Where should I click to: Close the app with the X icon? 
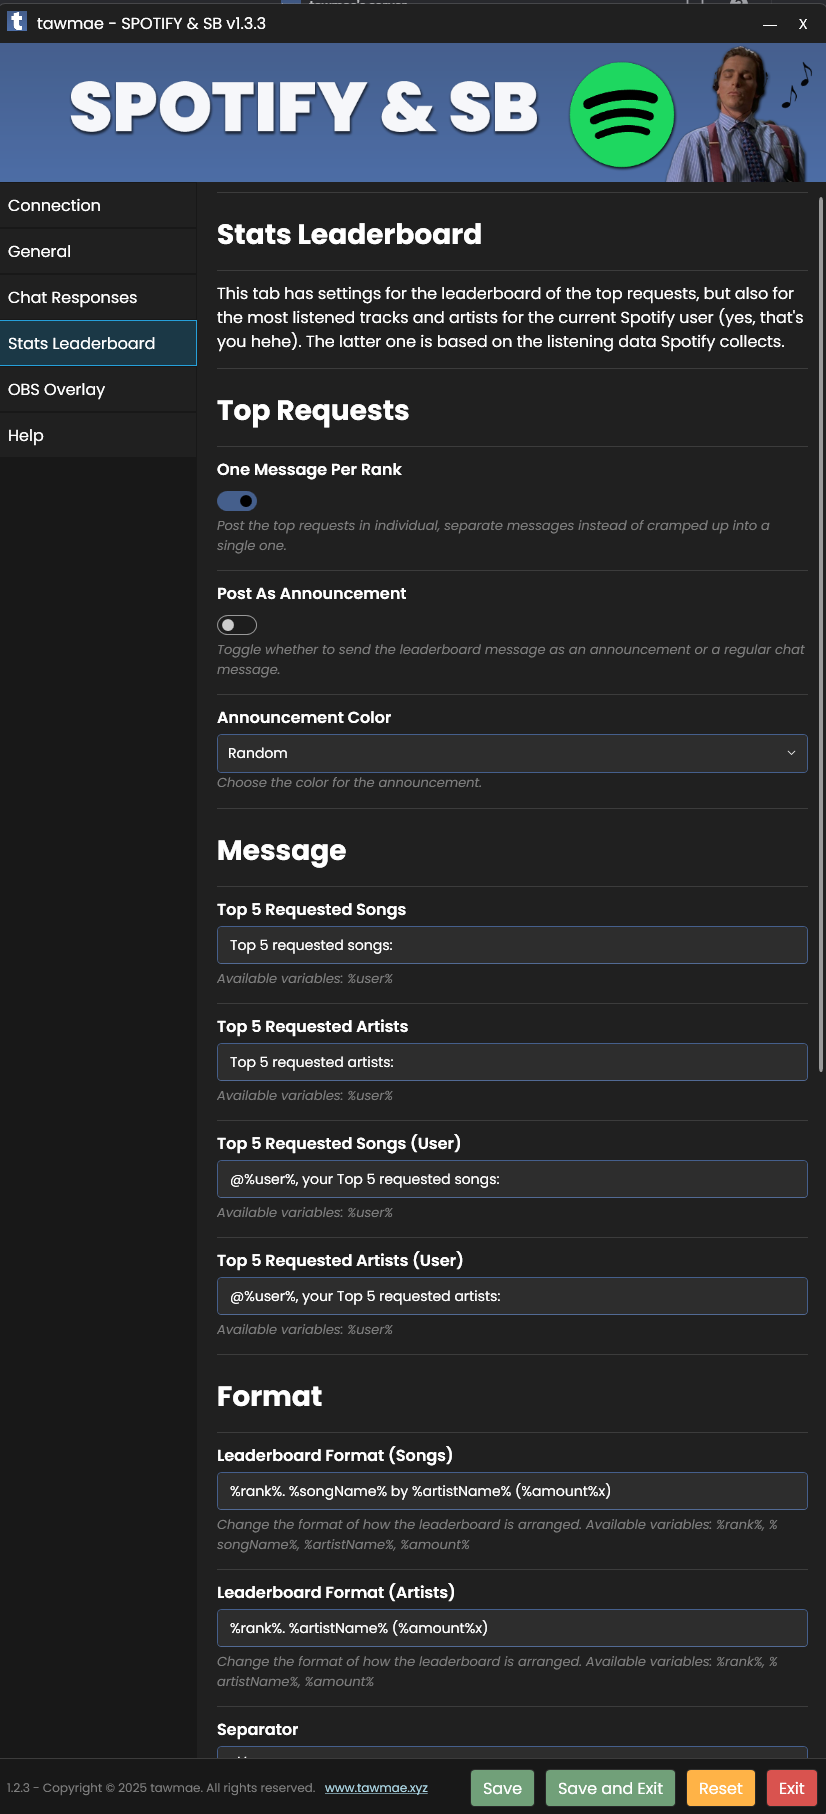pyautogui.click(x=803, y=24)
